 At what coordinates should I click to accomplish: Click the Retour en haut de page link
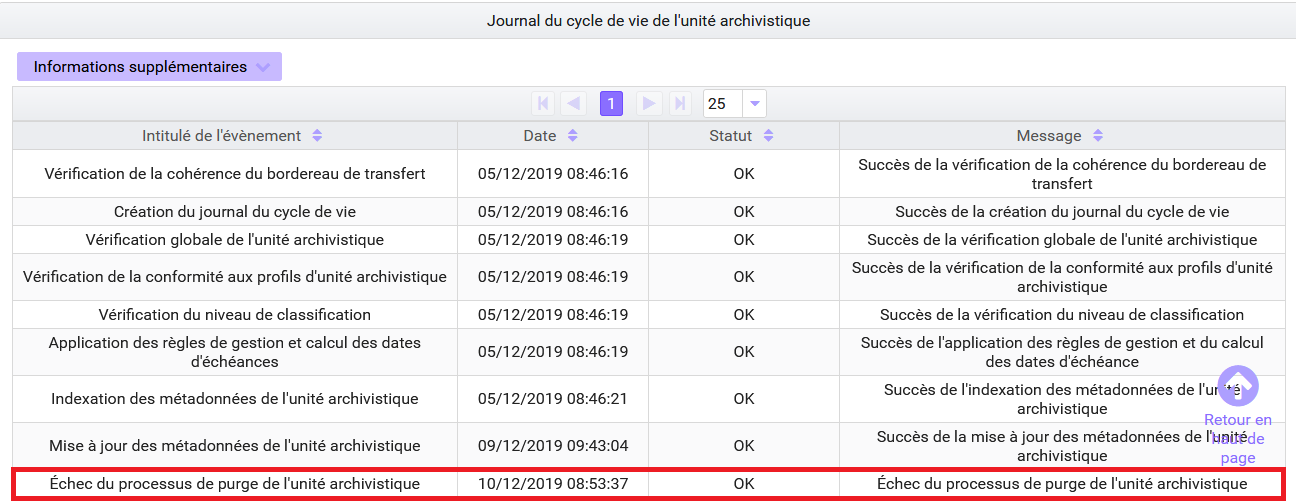click(x=1238, y=438)
